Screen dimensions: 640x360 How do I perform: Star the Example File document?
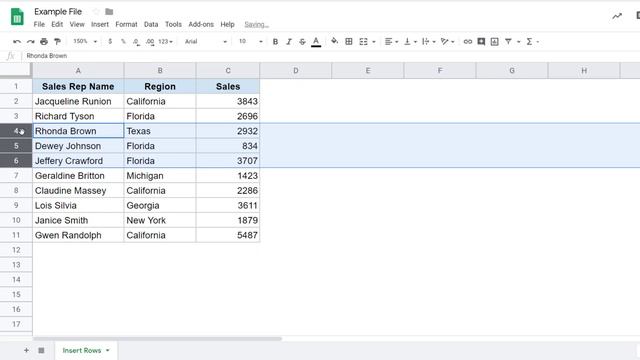point(96,12)
